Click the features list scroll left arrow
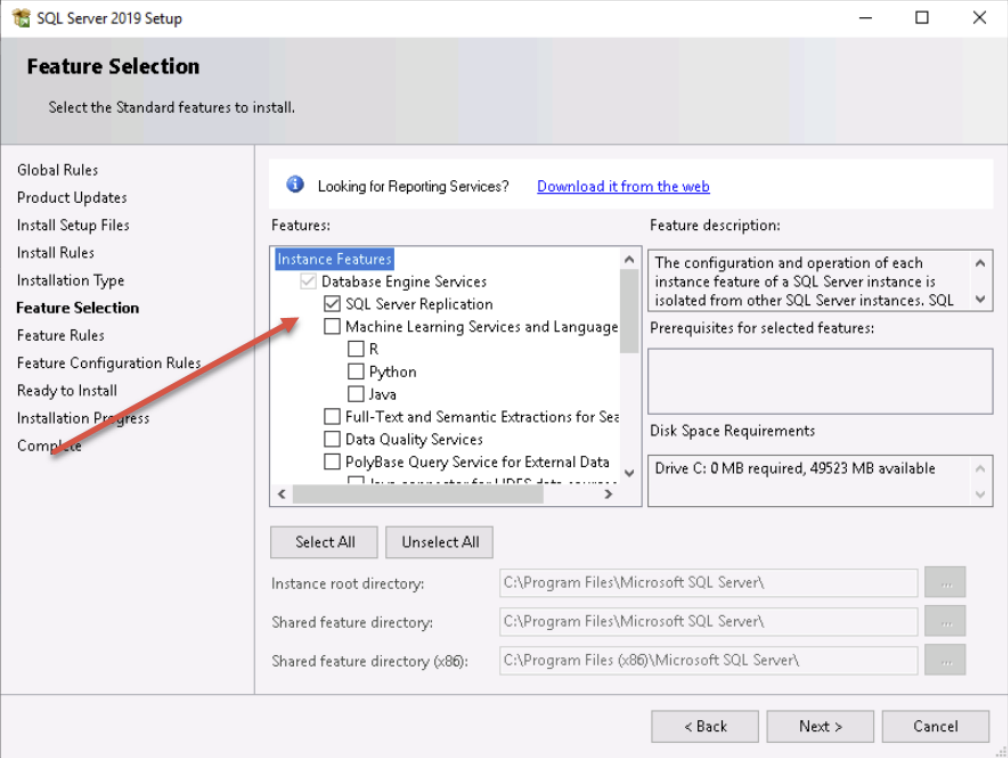 coord(282,494)
